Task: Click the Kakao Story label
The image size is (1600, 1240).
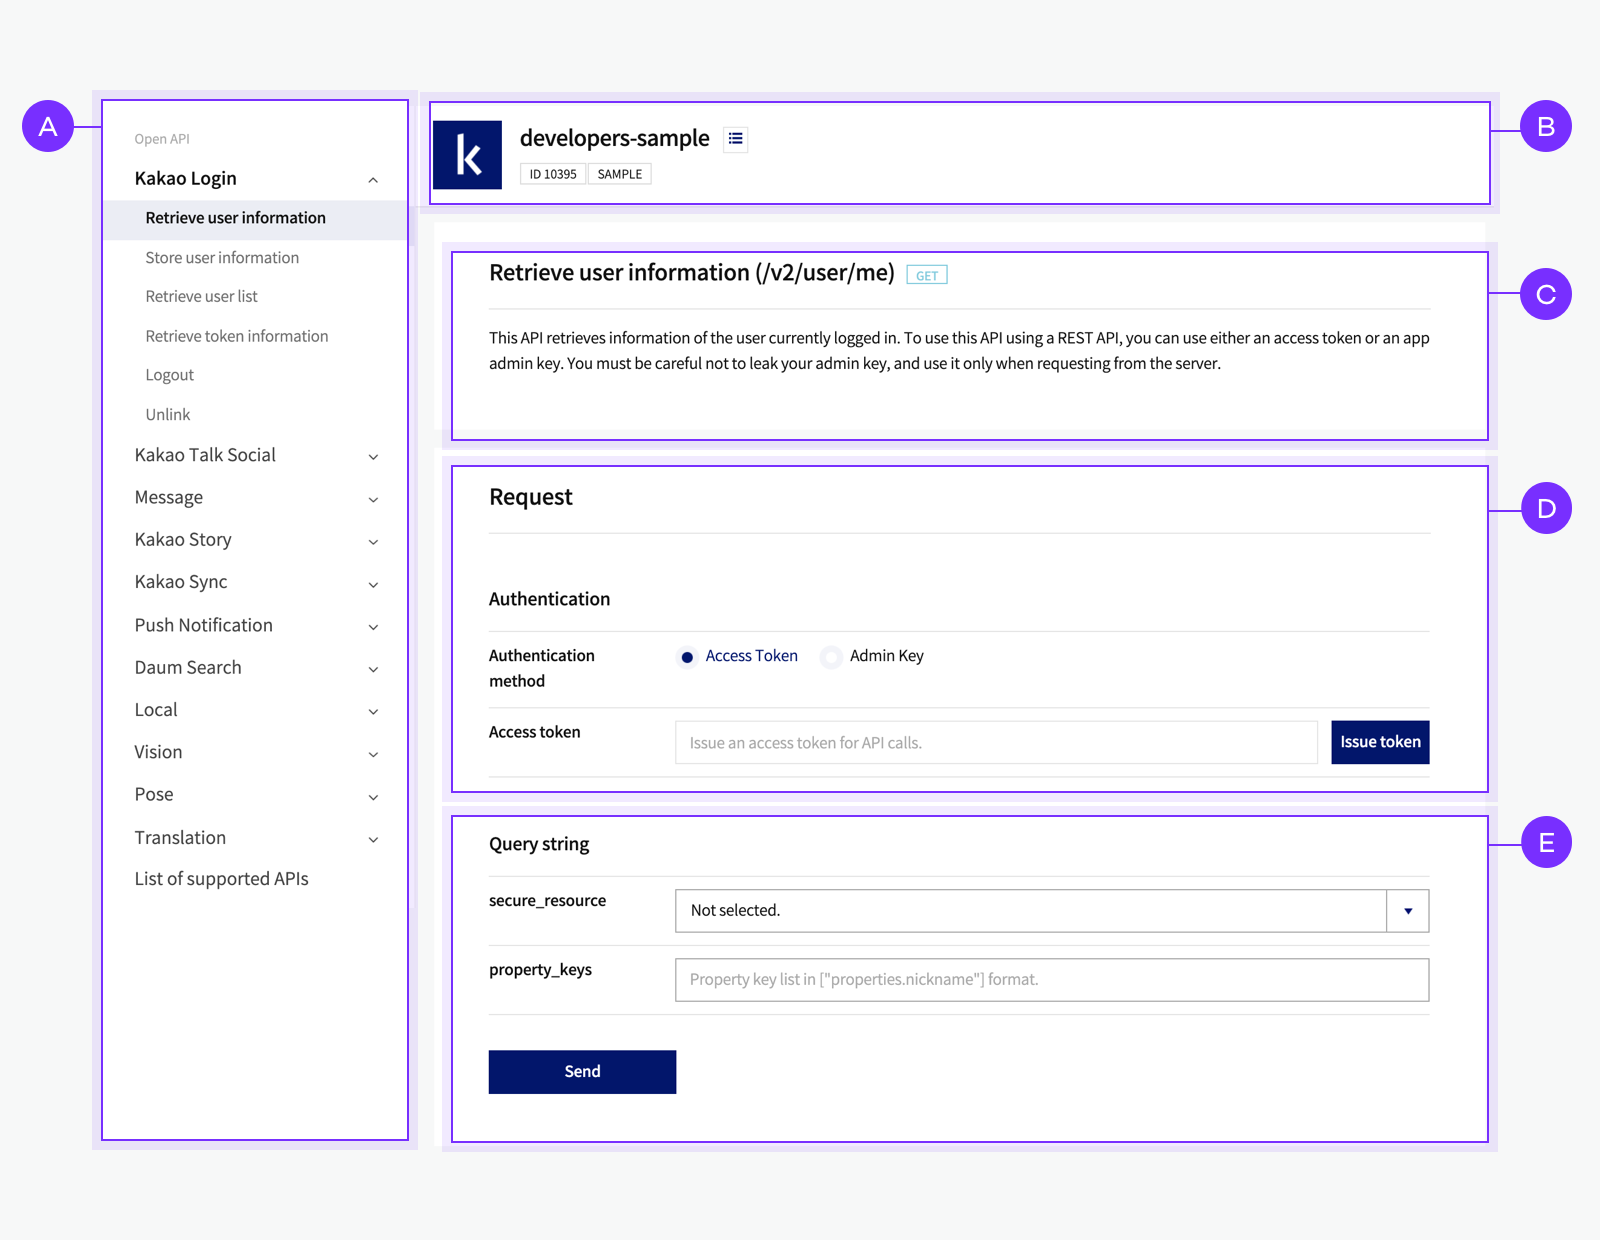Action: pyautogui.click(x=183, y=540)
